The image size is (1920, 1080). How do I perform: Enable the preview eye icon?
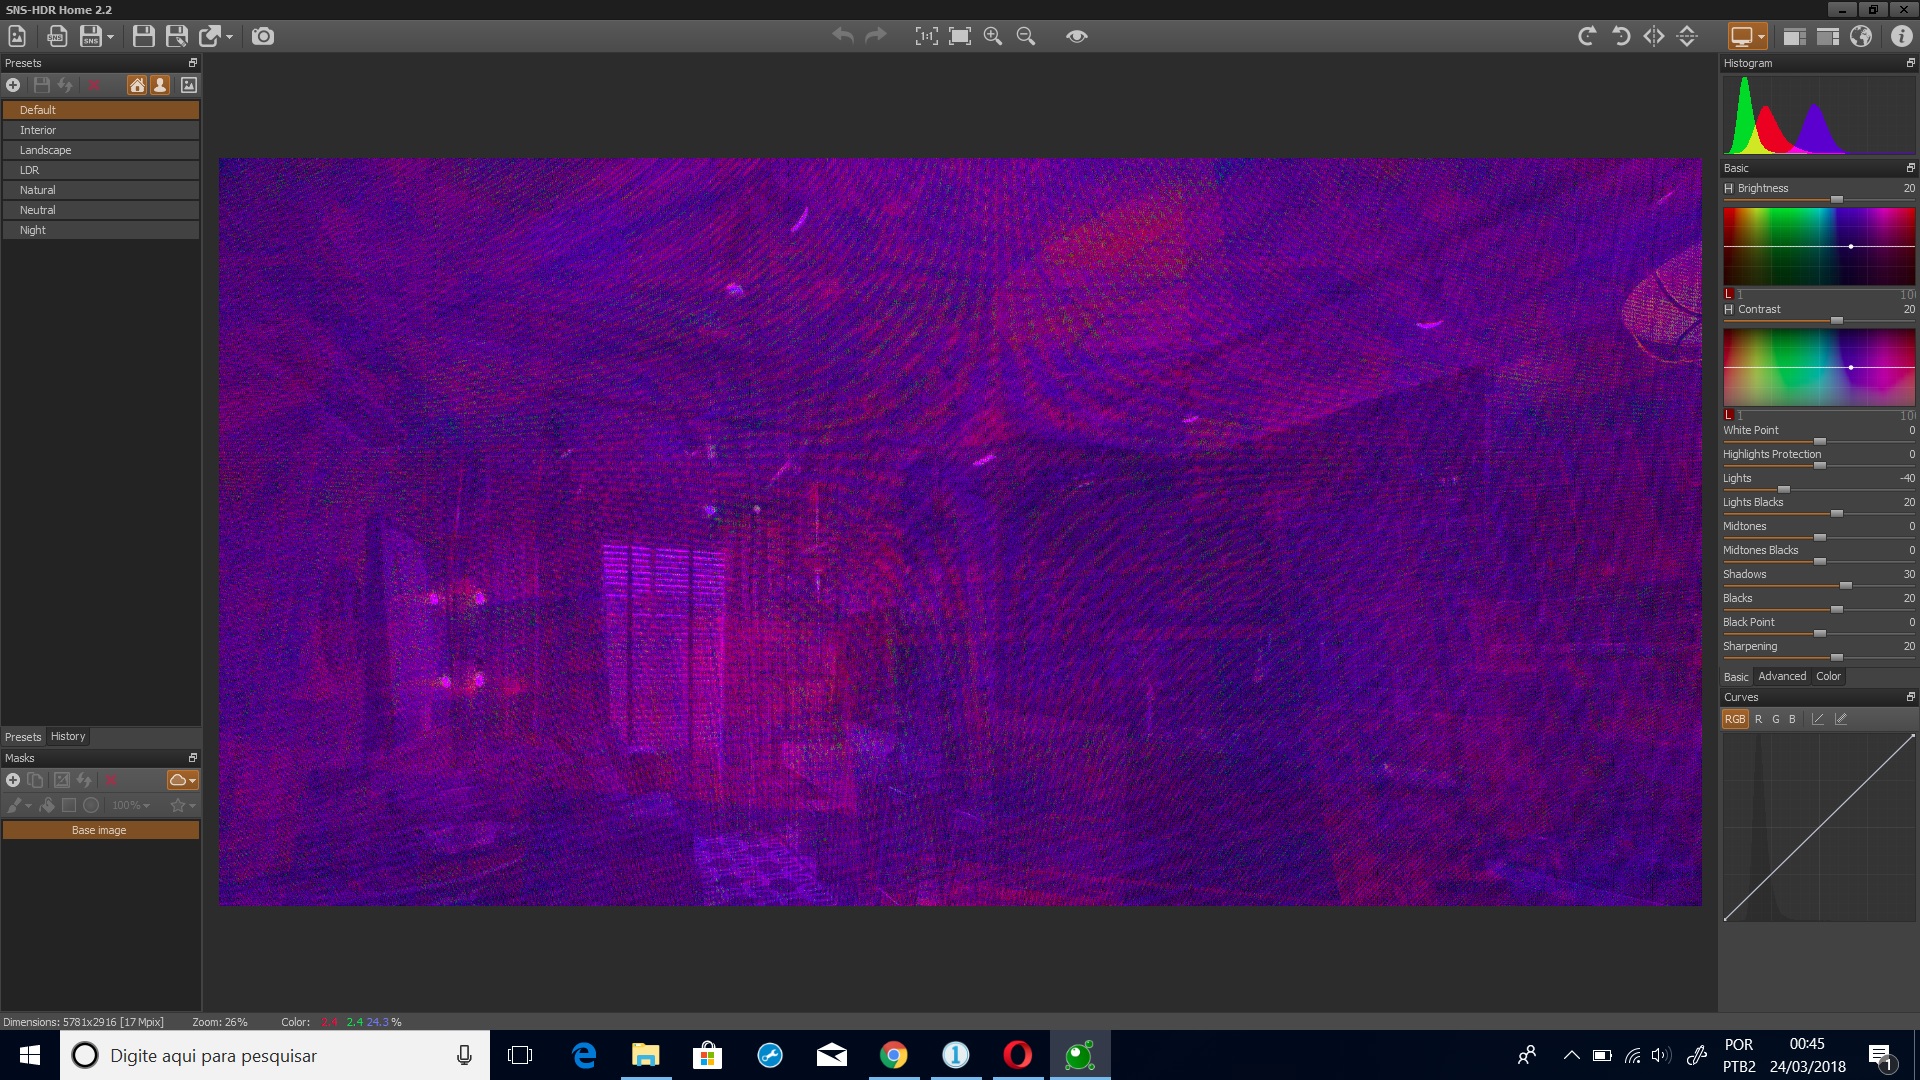[1077, 36]
